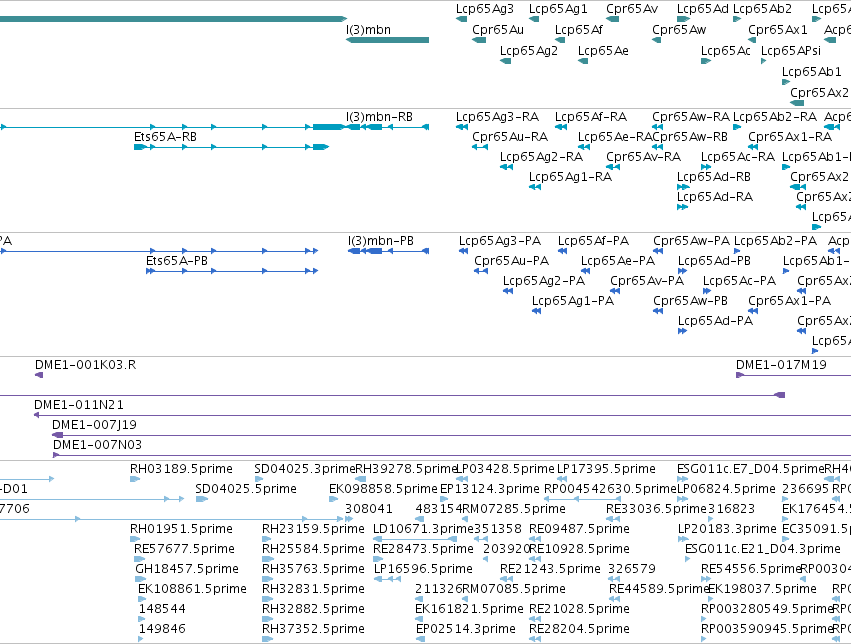Image resolution: width=851 pixels, height=644 pixels.
Task: Click the Cpr65Av-RA transcript label
Action: coord(643,157)
